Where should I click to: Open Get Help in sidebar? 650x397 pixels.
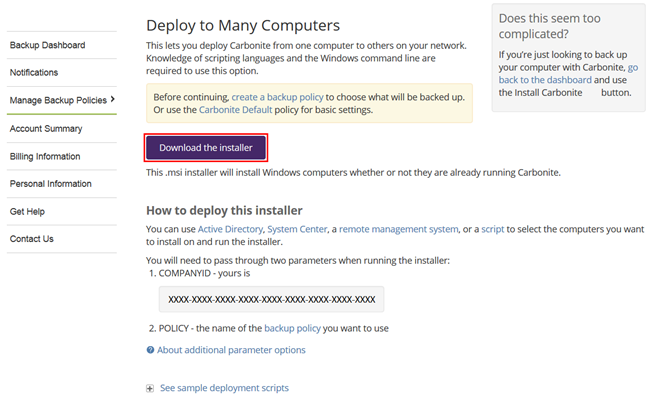[x=27, y=212]
